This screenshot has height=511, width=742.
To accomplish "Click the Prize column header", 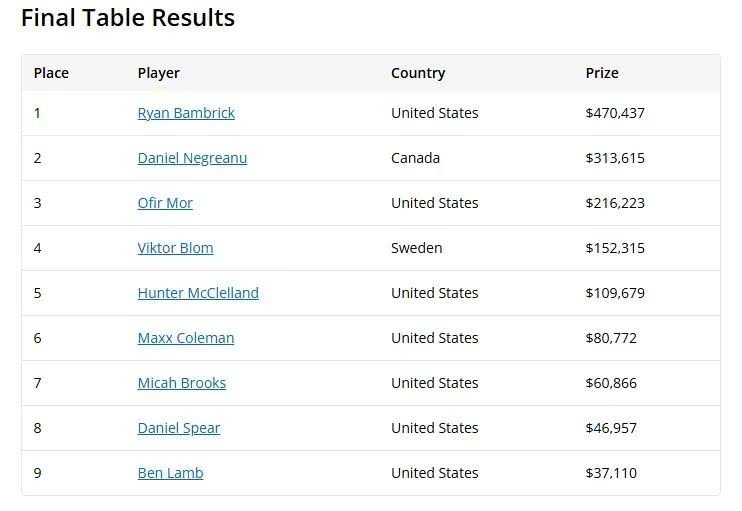I will tap(602, 73).
